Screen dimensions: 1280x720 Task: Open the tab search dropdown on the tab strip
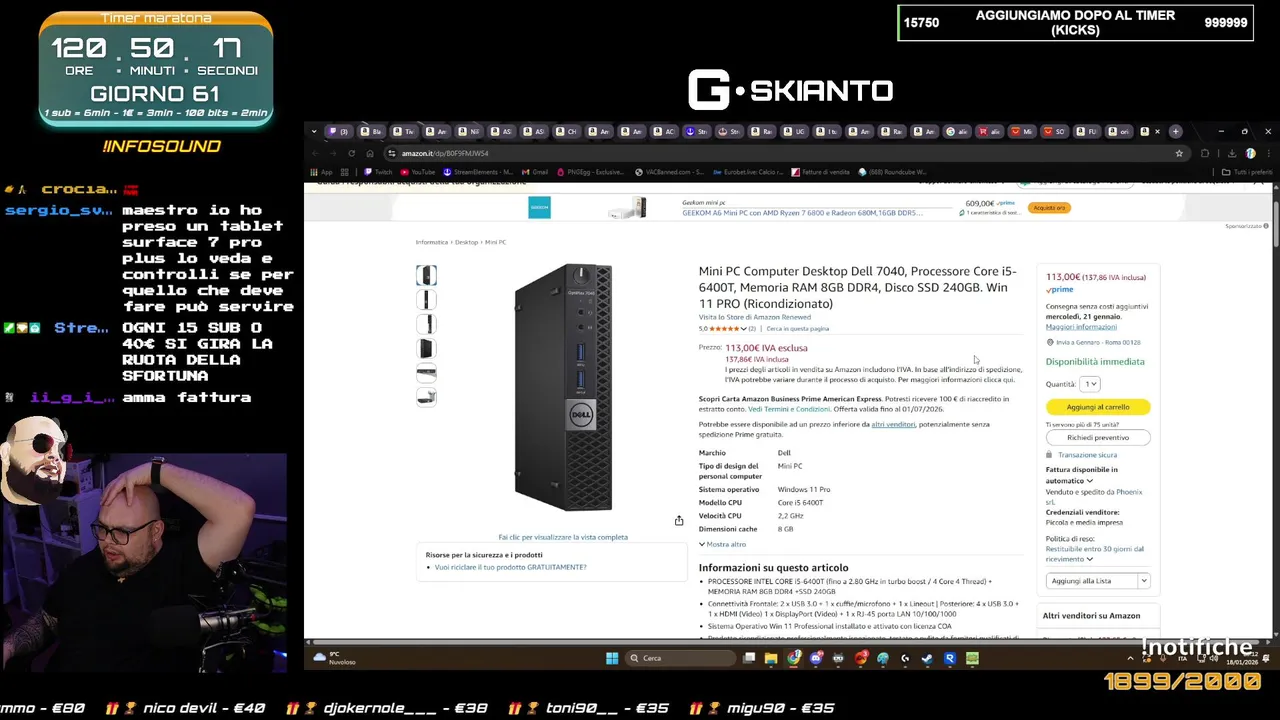pyautogui.click(x=314, y=131)
